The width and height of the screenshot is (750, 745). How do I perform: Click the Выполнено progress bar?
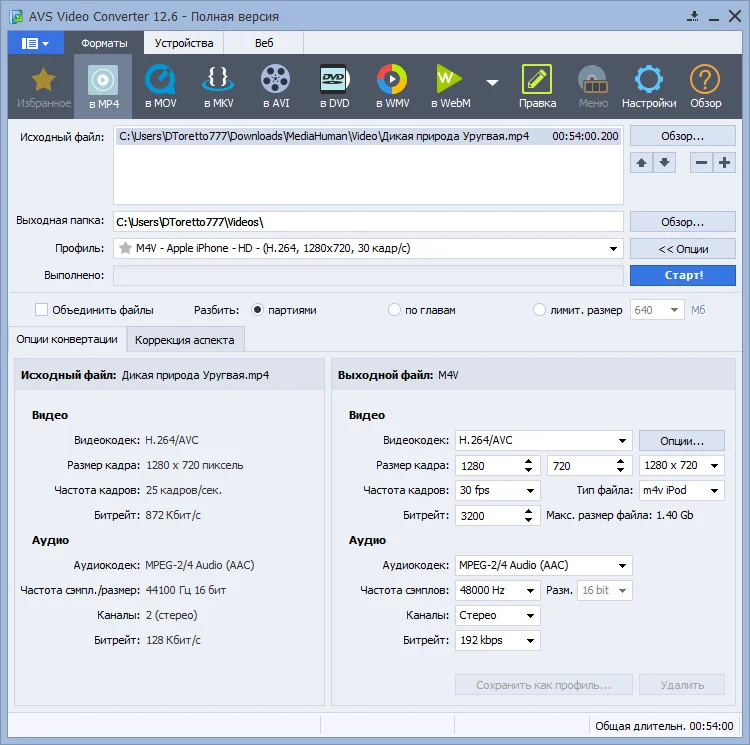[x=368, y=275]
